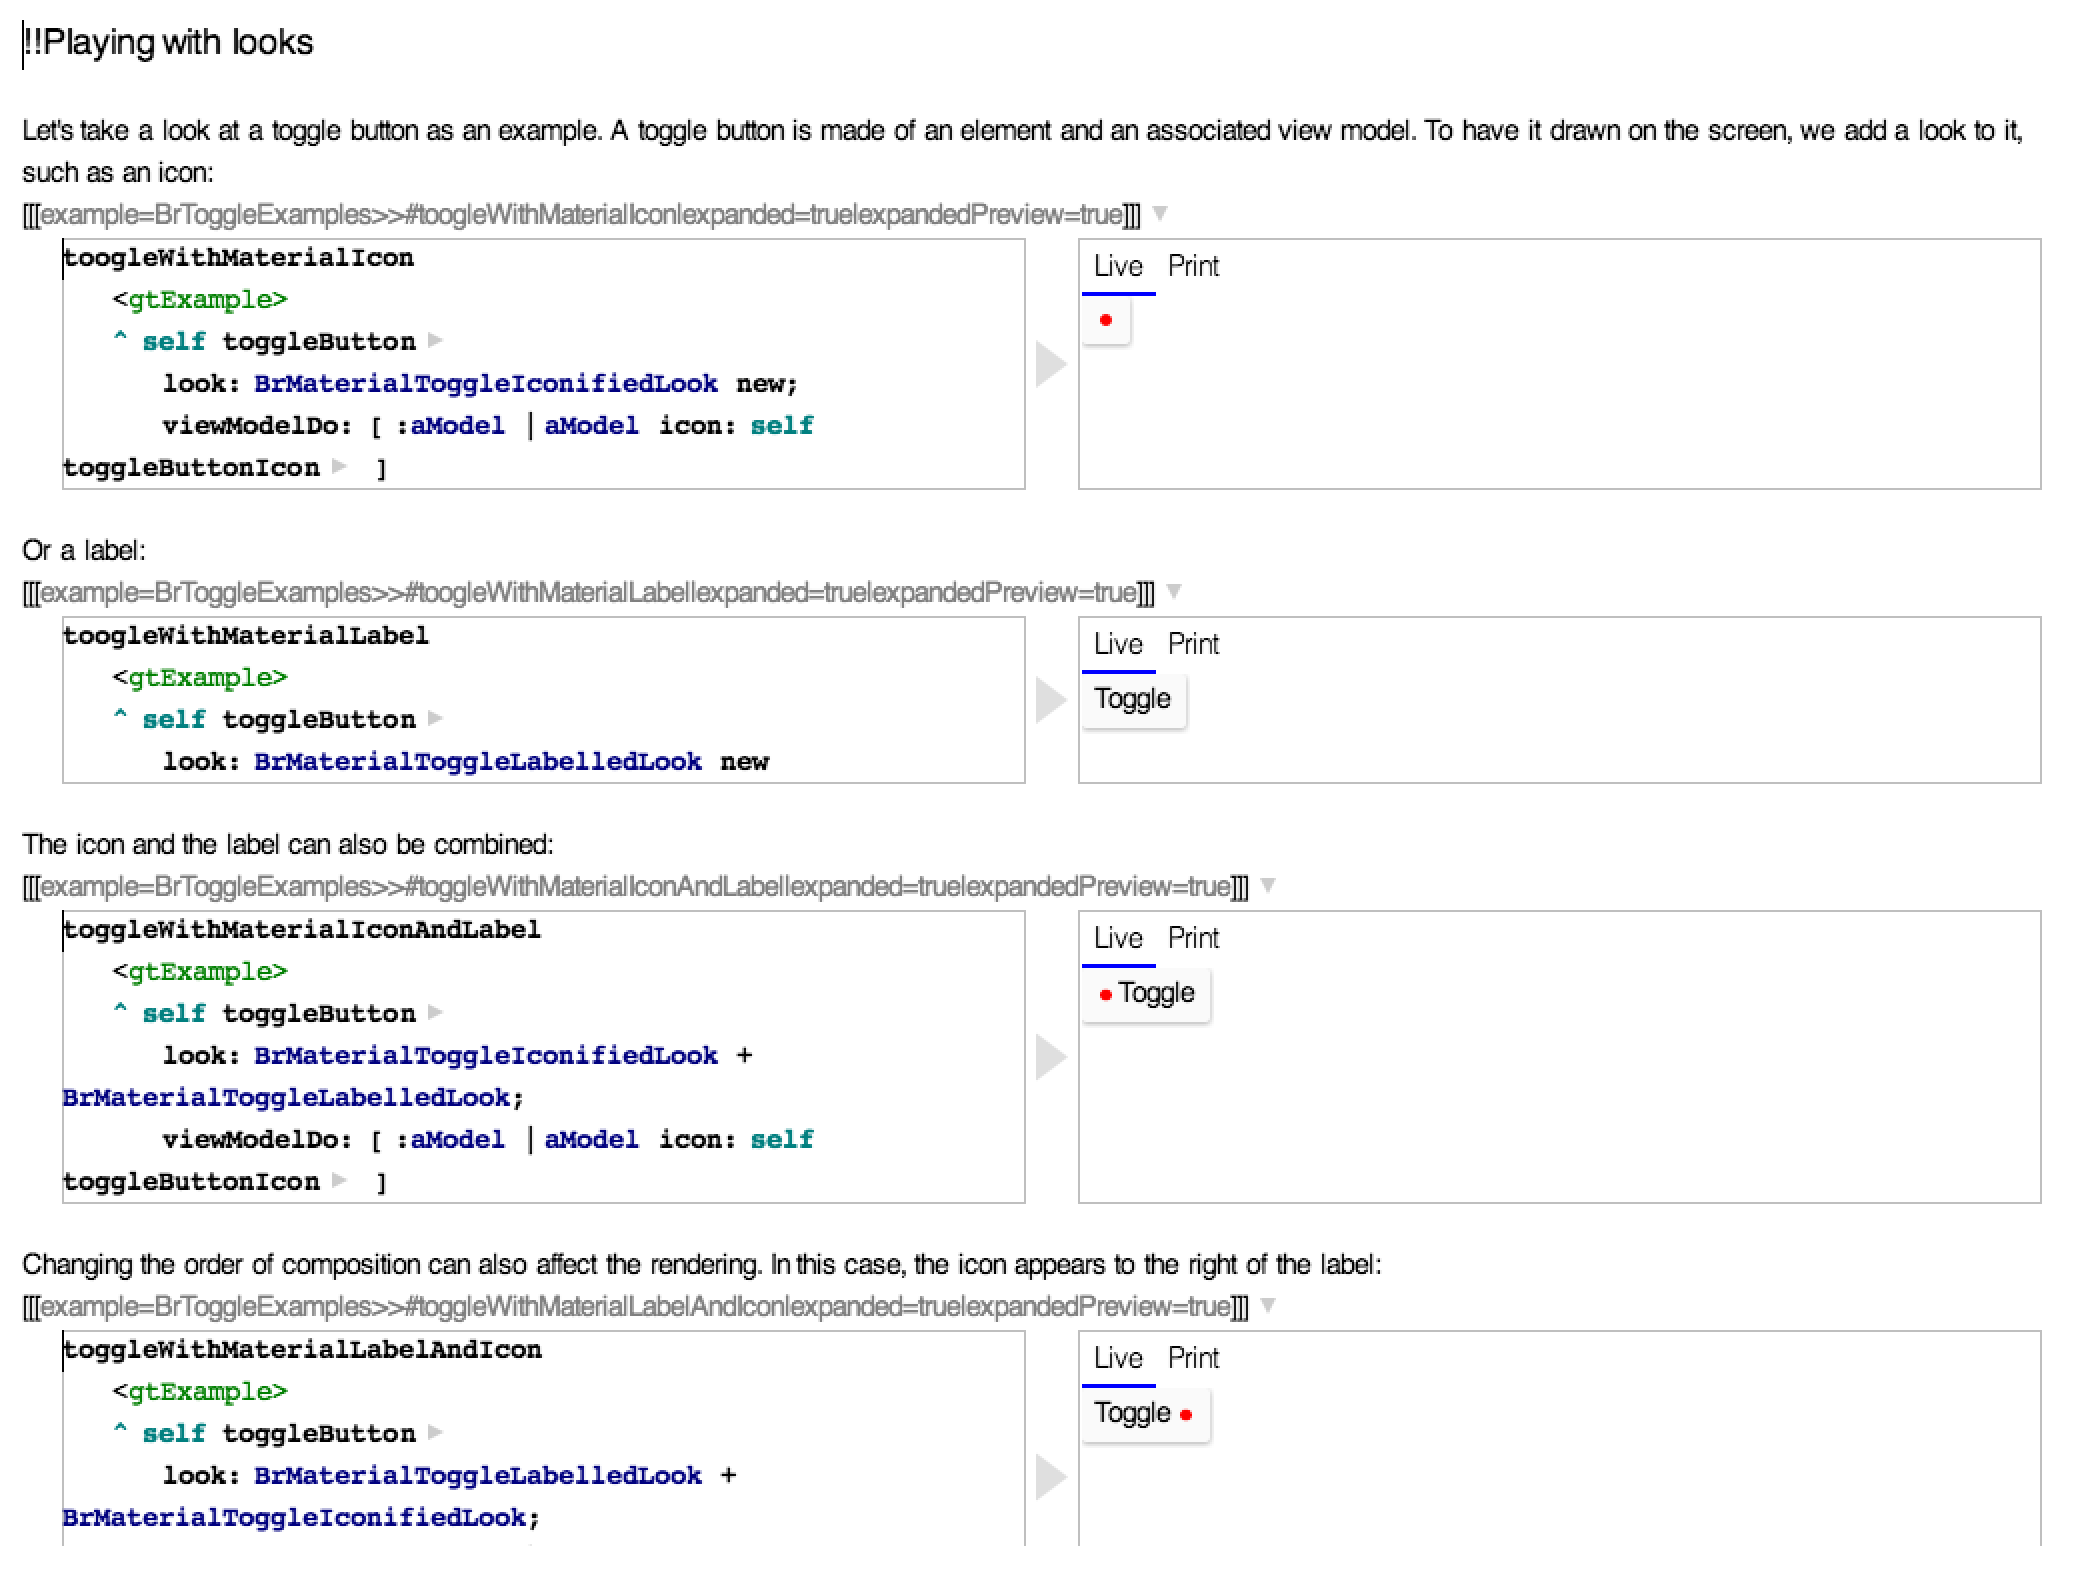This screenshot has height=1572, width=2082.
Task: Expand toggleButton triangle in toogleWithMaterialIcon code
Action: point(435,341)
